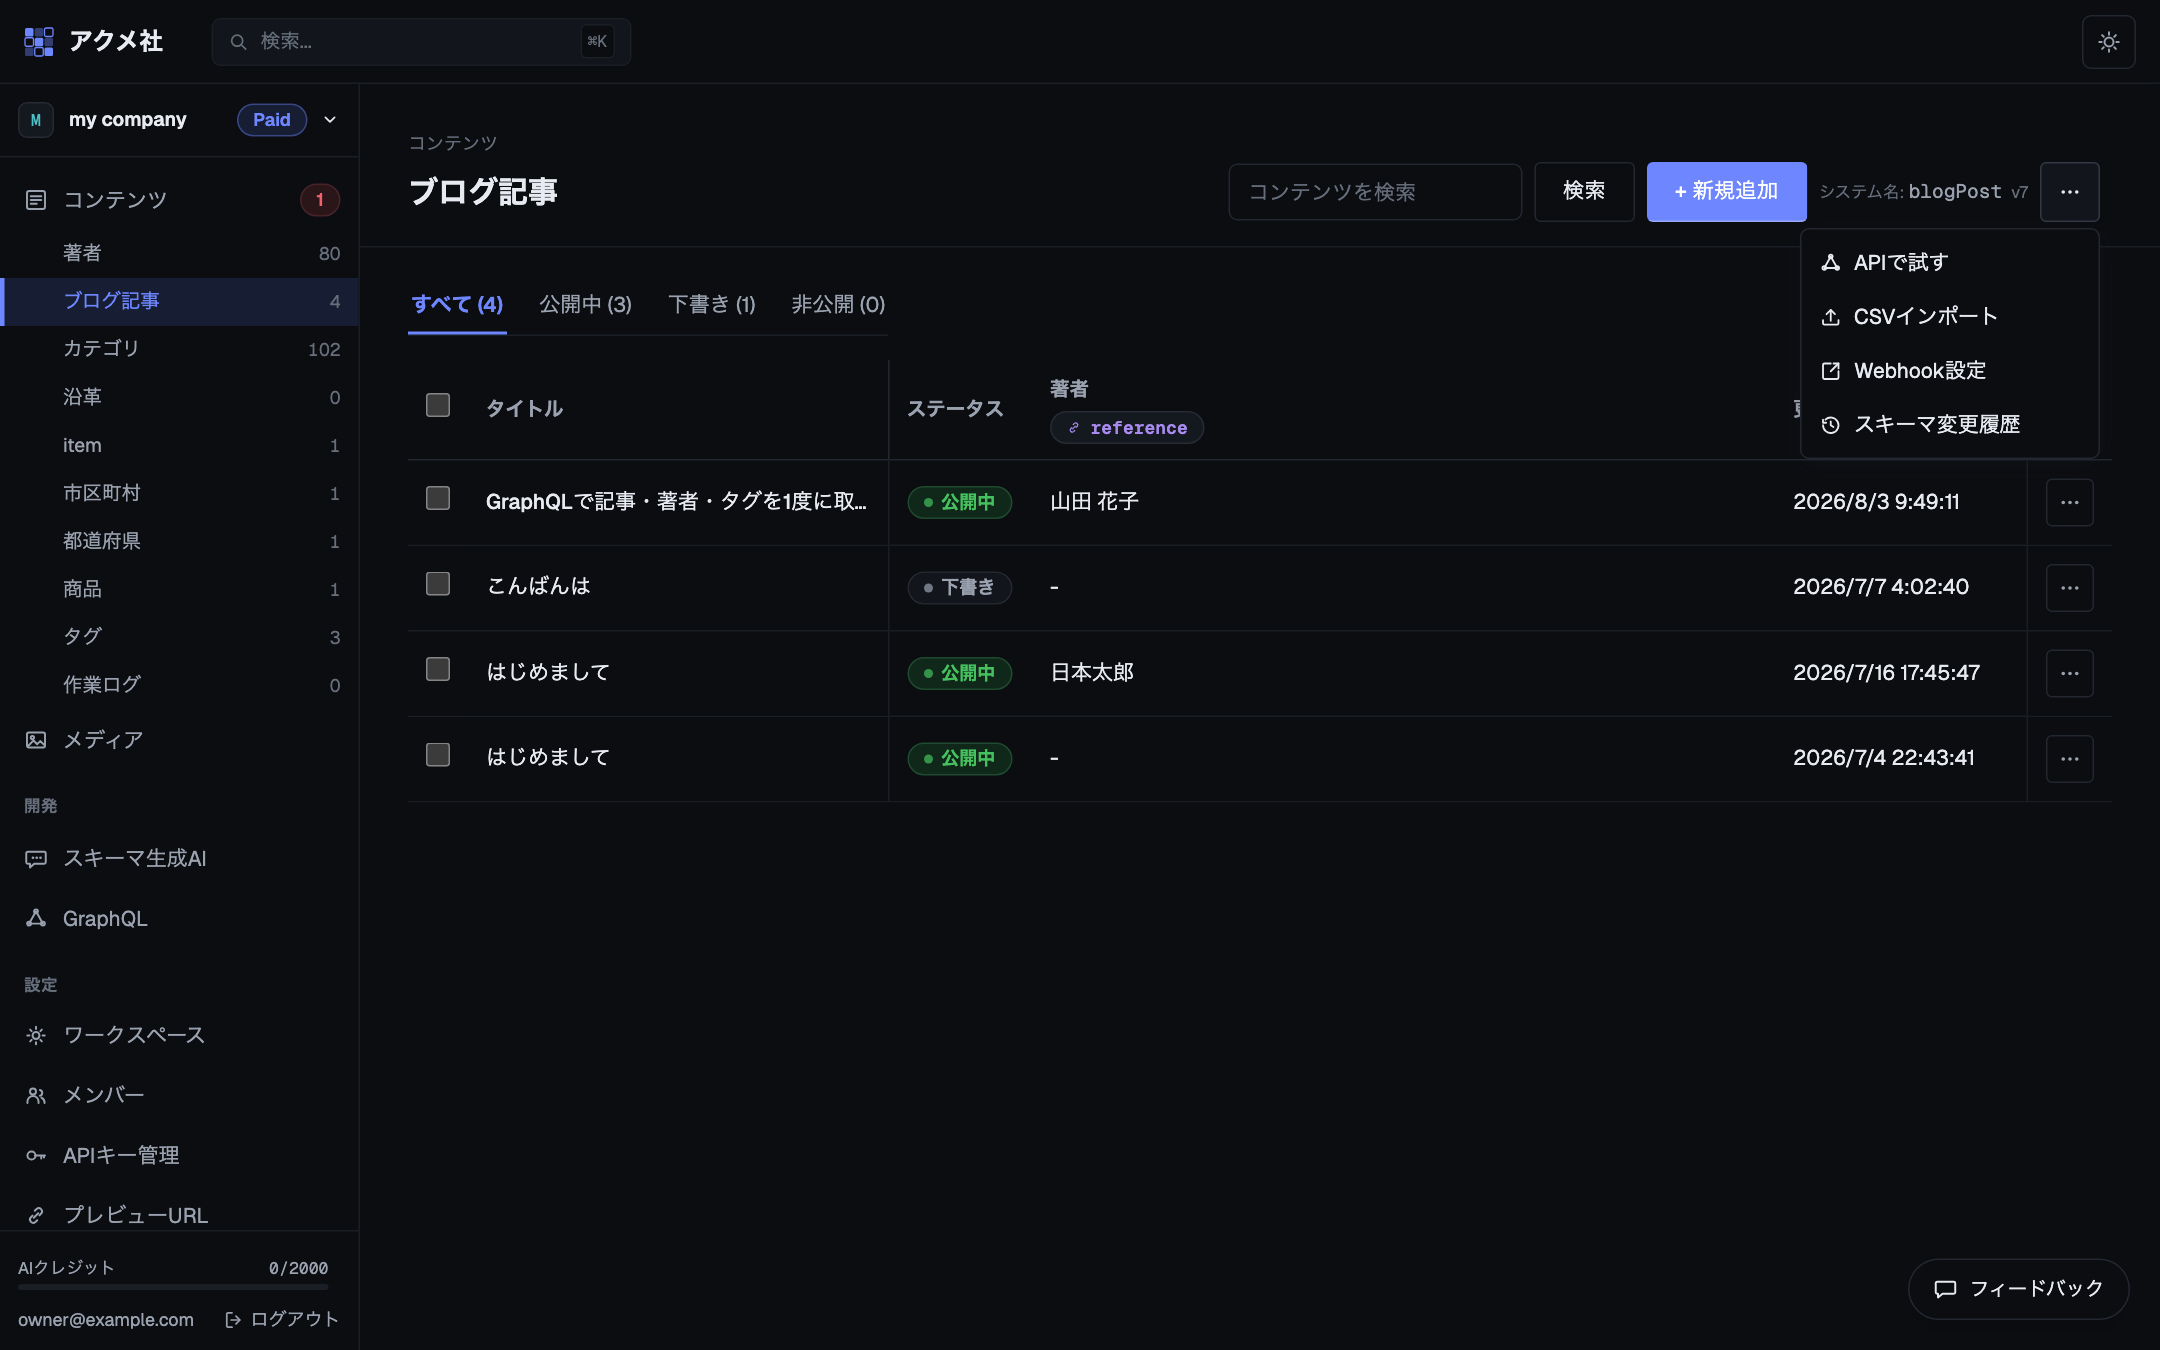
Task: Open the フィードバック button
Action: (x=2018, y=1289)
